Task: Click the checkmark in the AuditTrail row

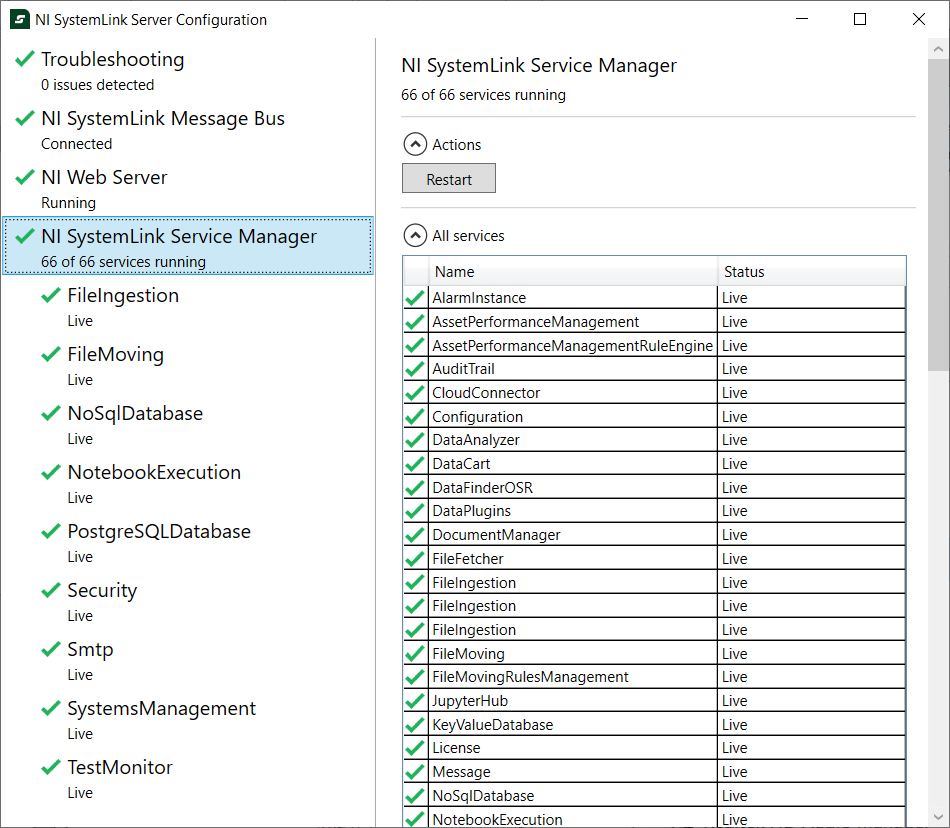Action: [415, 369]
